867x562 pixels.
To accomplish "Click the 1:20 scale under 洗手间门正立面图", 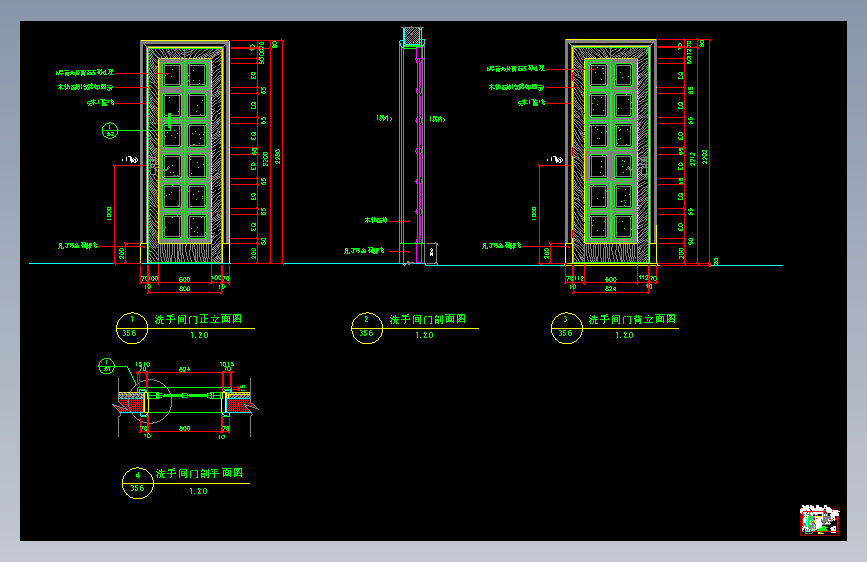I will 199,335.
